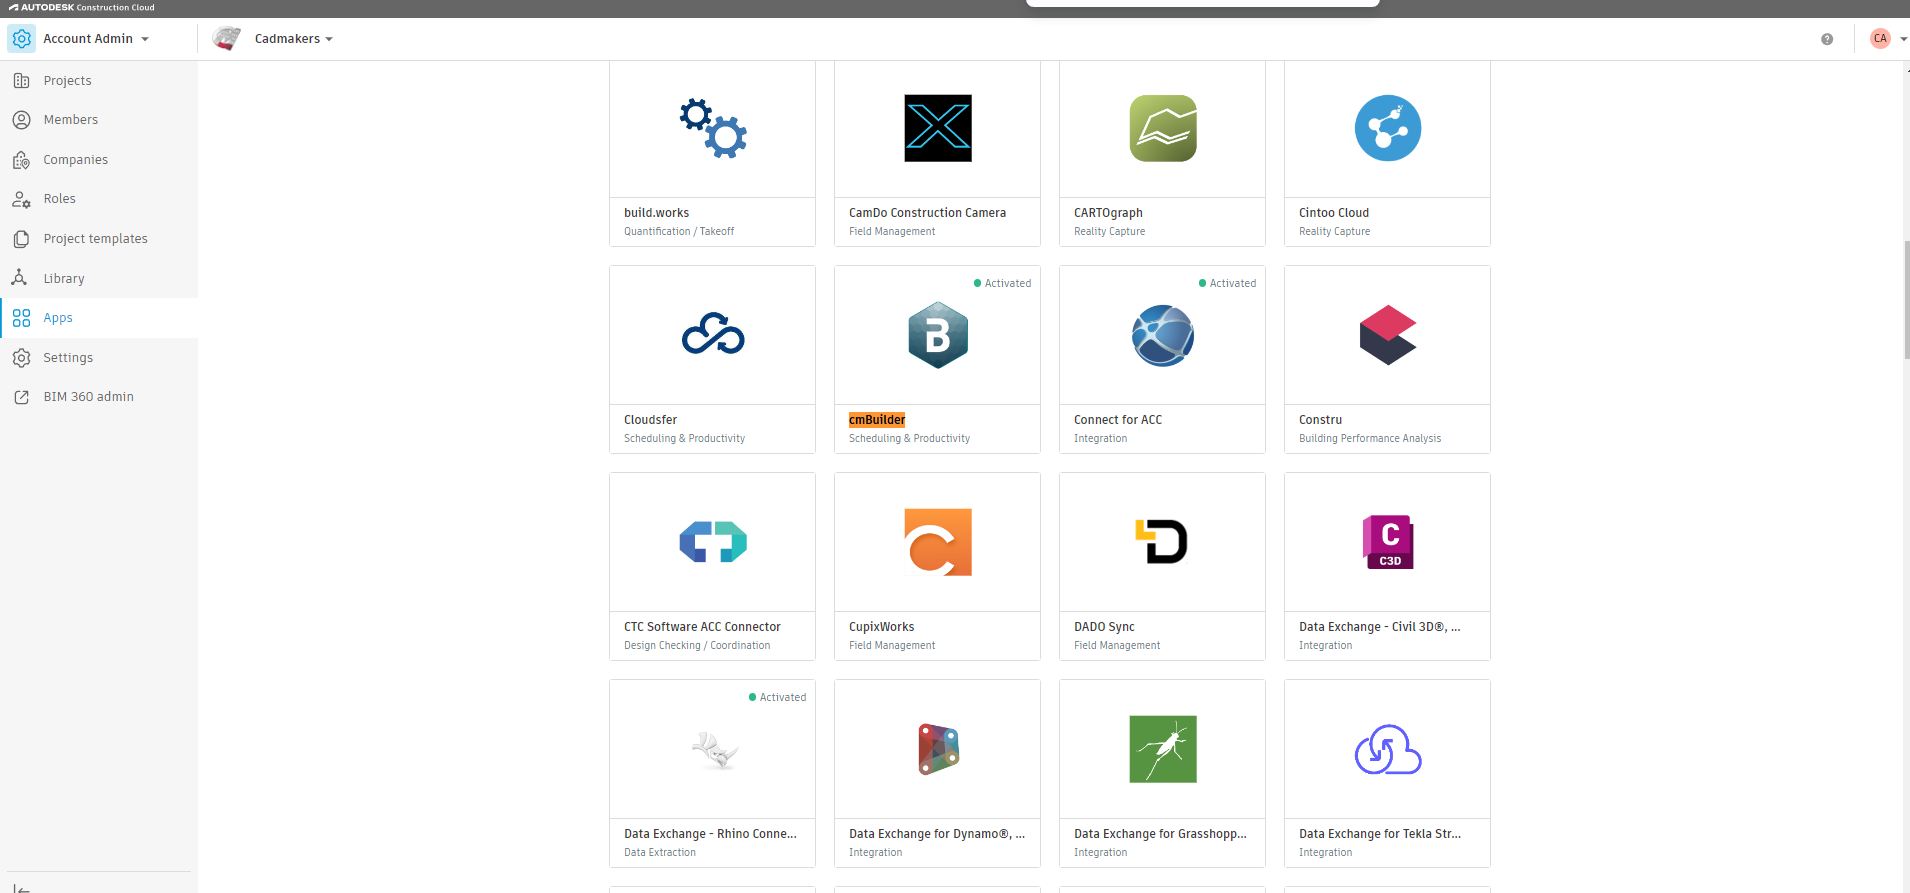Click the CTC Software ACC Connector icon
1910x893 pixels.
coord(713,542)
